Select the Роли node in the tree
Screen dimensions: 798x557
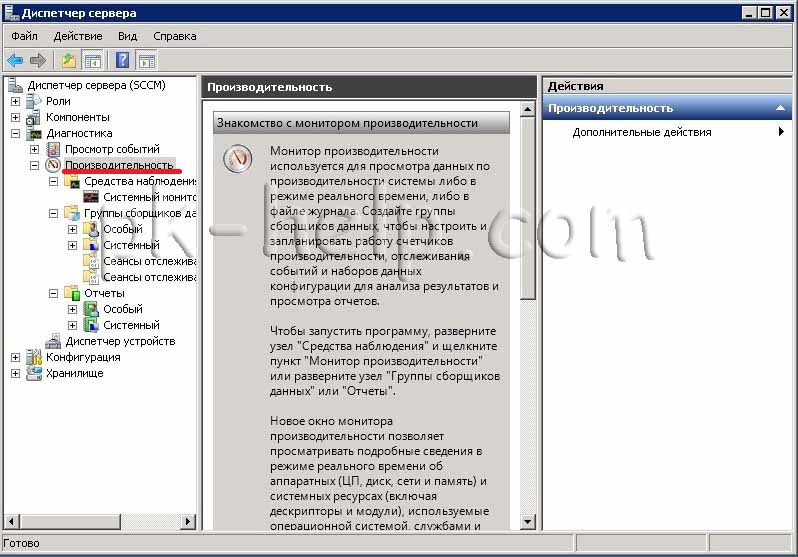coord(58,101)
